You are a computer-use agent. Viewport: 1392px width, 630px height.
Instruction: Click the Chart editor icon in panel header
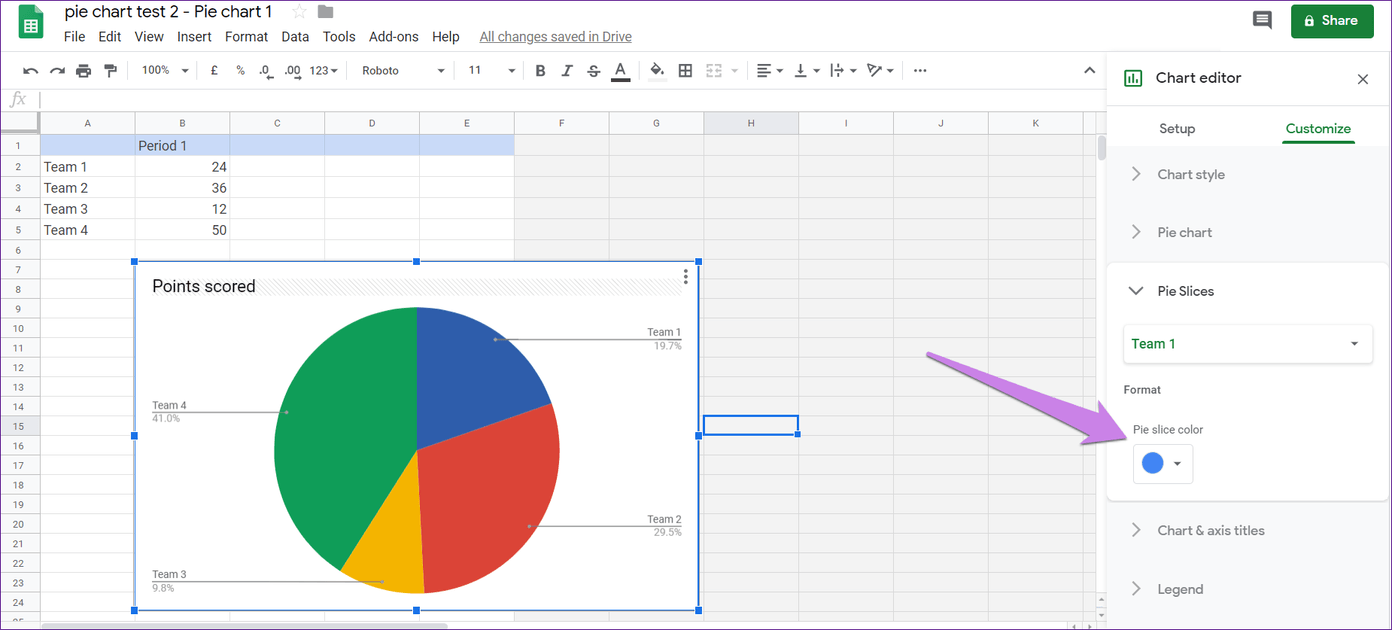[x=1133, y=78]
